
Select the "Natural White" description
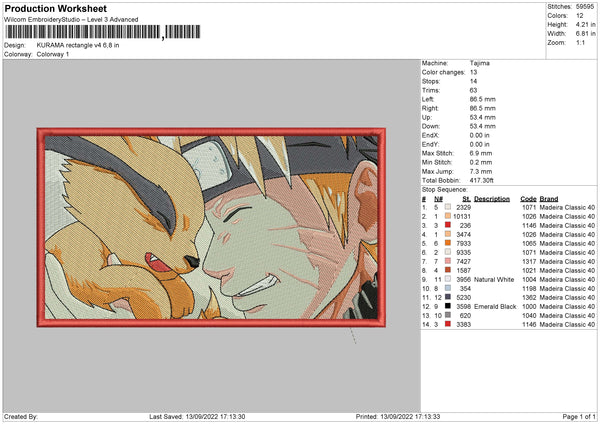click(x=494, y=279)
